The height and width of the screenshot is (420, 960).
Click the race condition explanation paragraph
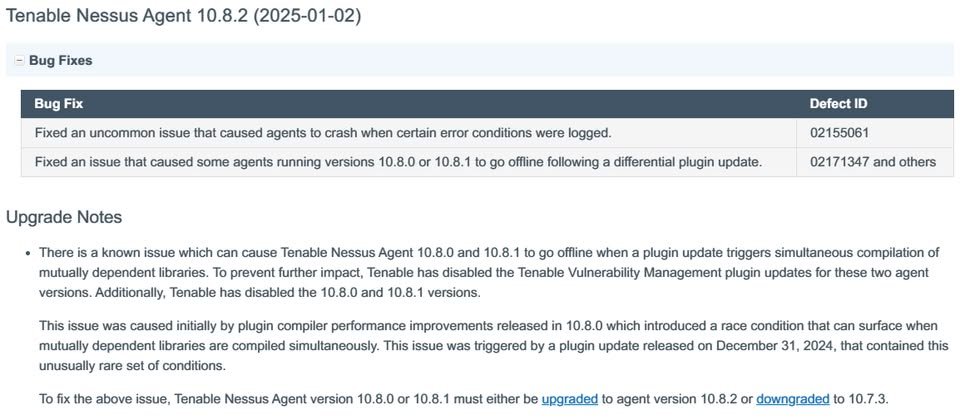pyautogui.click(x=493, y=346)
